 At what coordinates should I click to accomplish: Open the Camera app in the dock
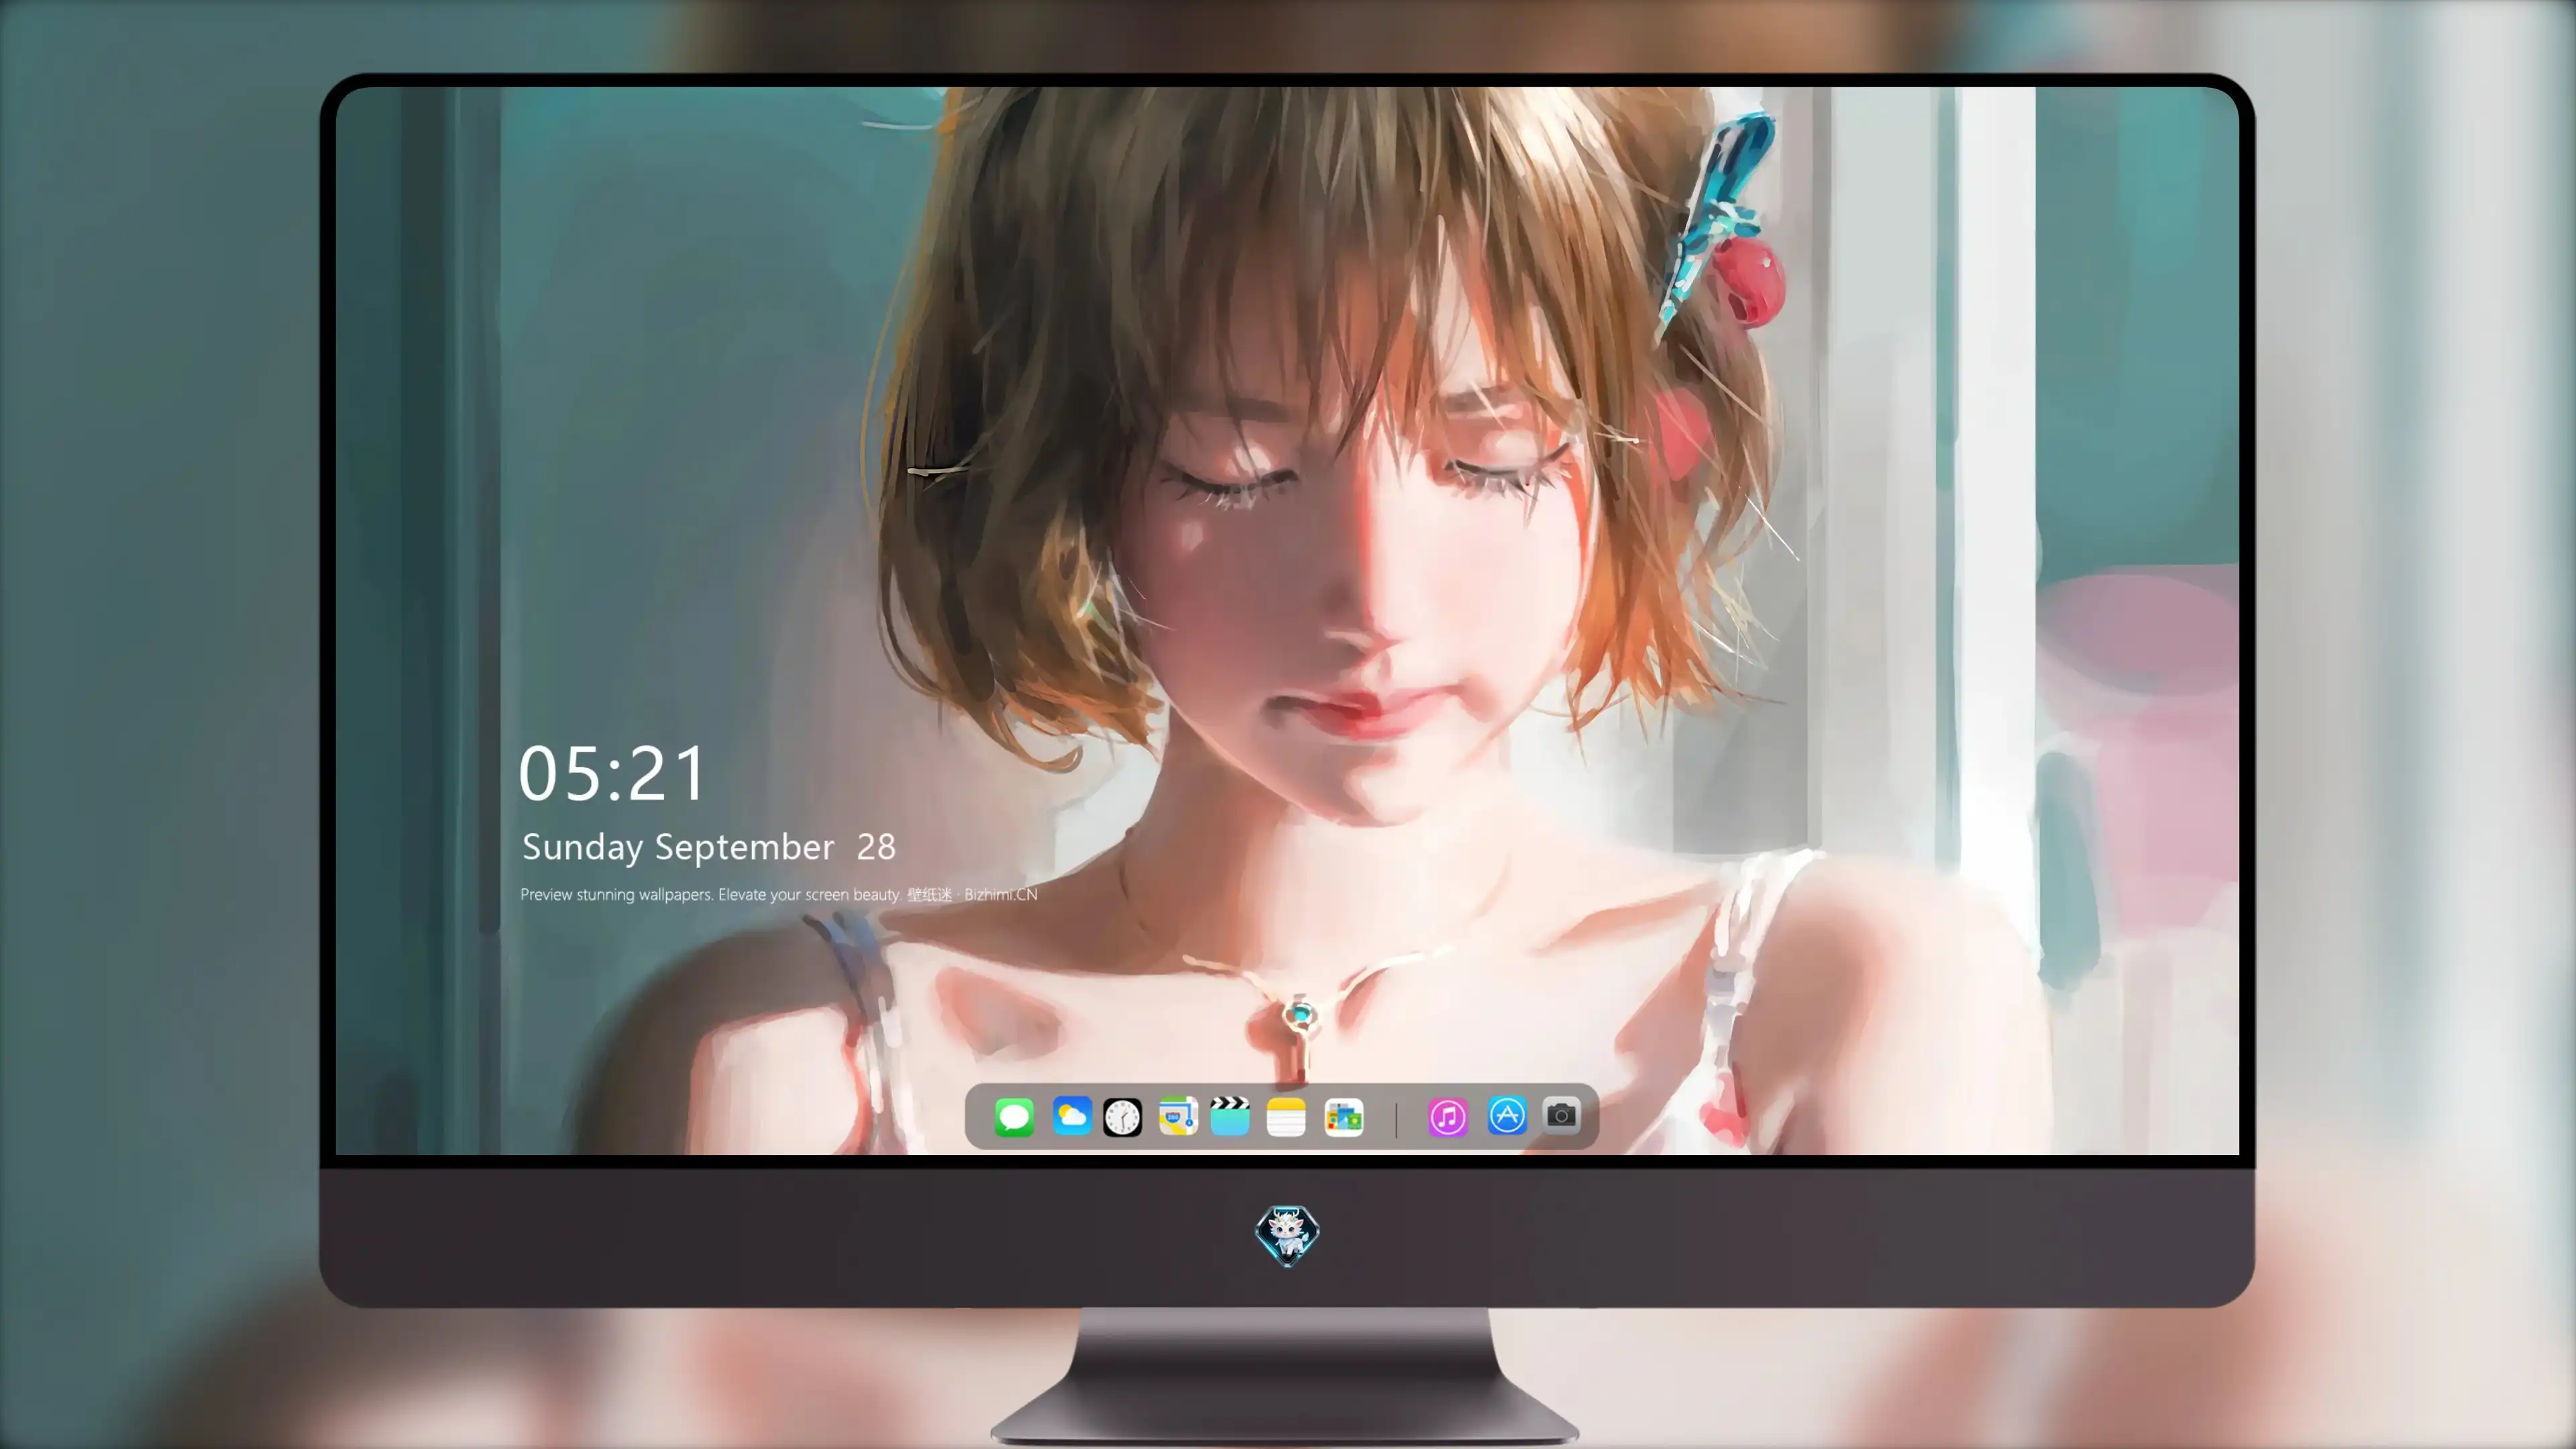pos(1561,1115)
